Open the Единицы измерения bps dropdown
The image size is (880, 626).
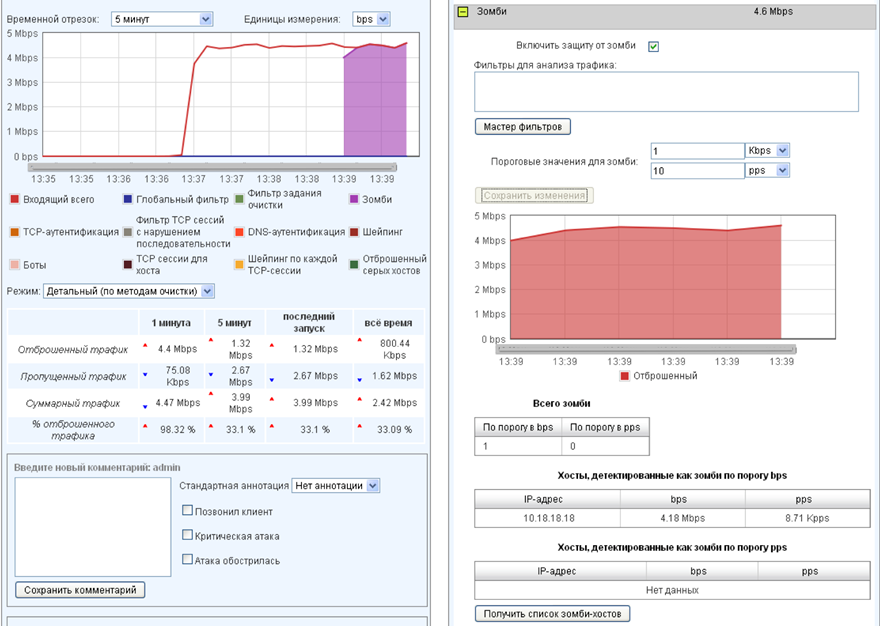[x=371, y=19]
